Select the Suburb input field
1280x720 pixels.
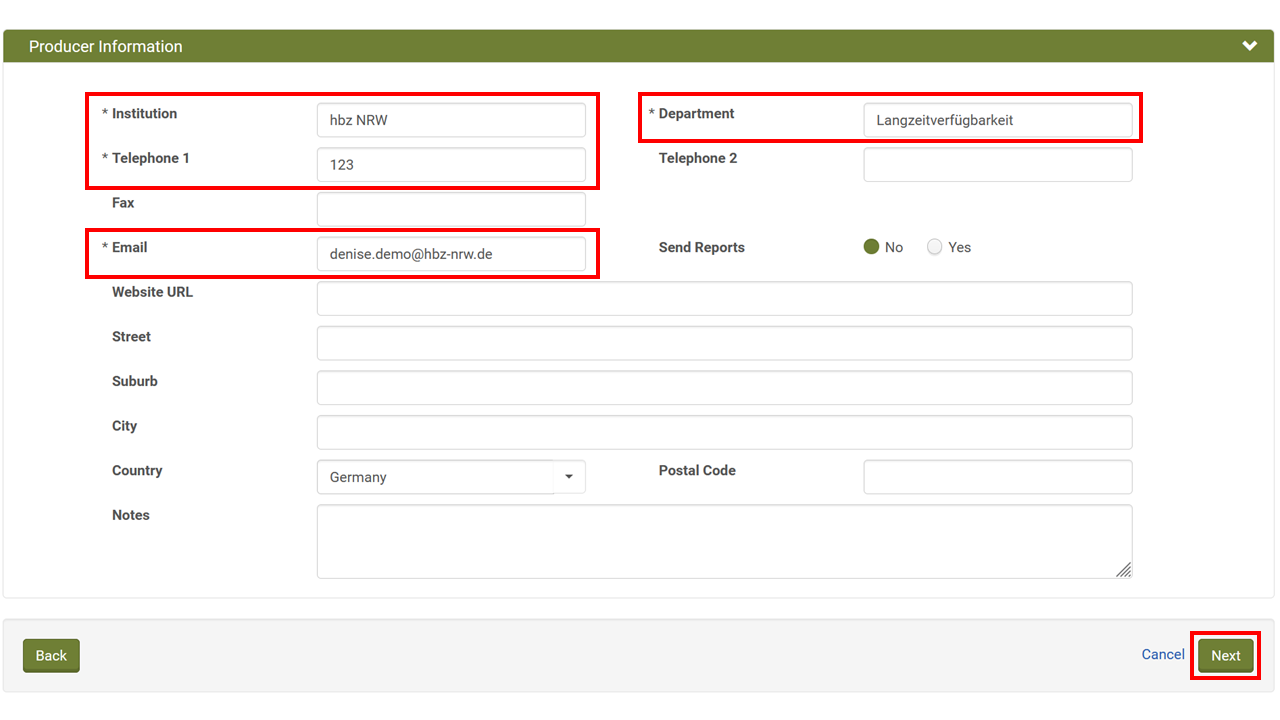click(x=724, y=388)
